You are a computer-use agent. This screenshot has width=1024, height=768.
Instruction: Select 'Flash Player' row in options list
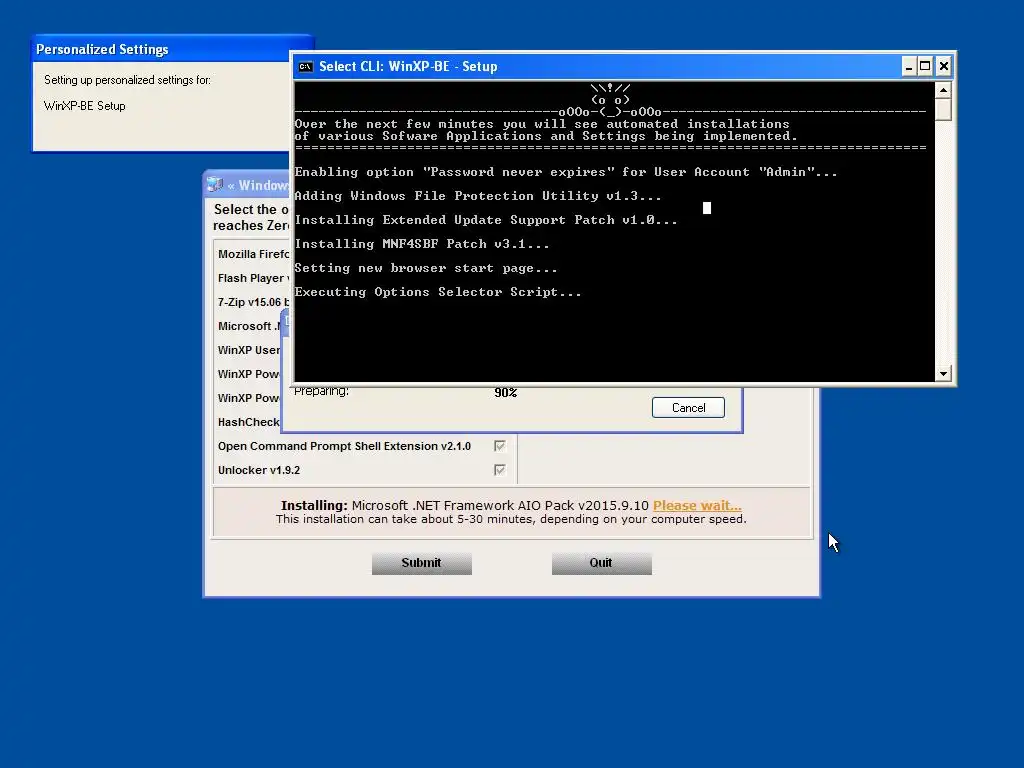pos(251,278)
